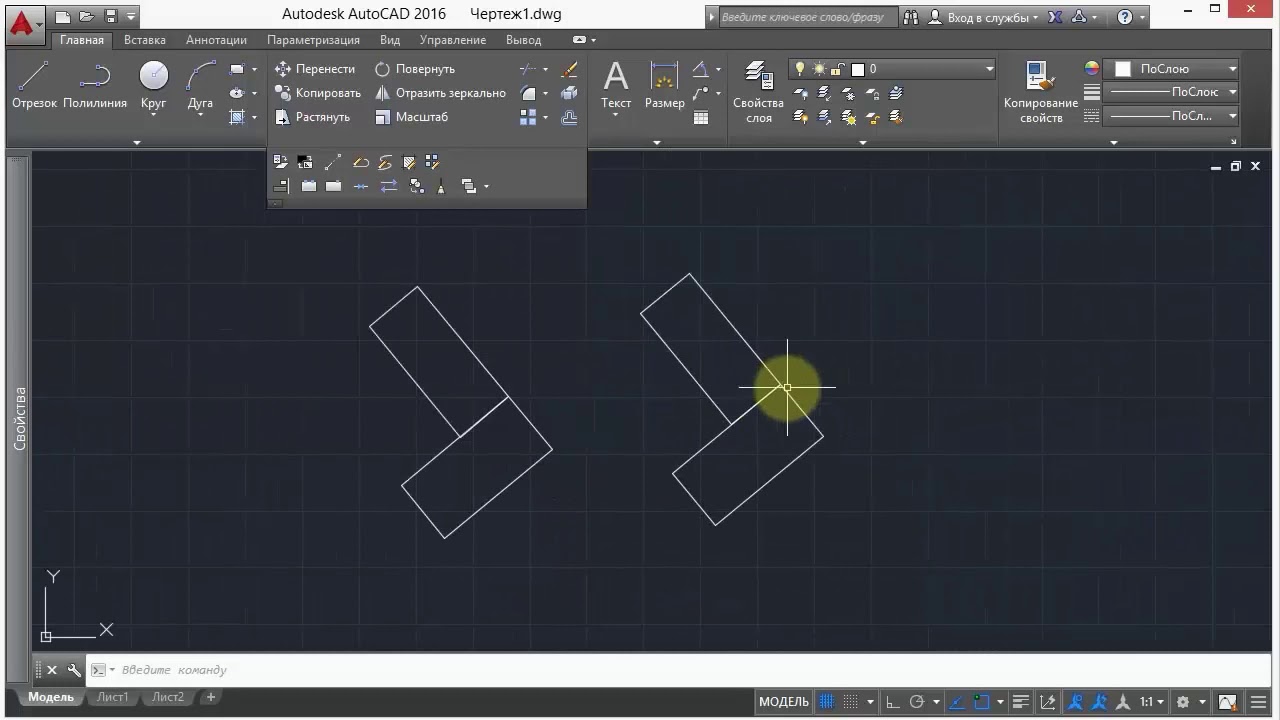
Task: Open the Свойства side palette bar
Action: tap(19, 418)
